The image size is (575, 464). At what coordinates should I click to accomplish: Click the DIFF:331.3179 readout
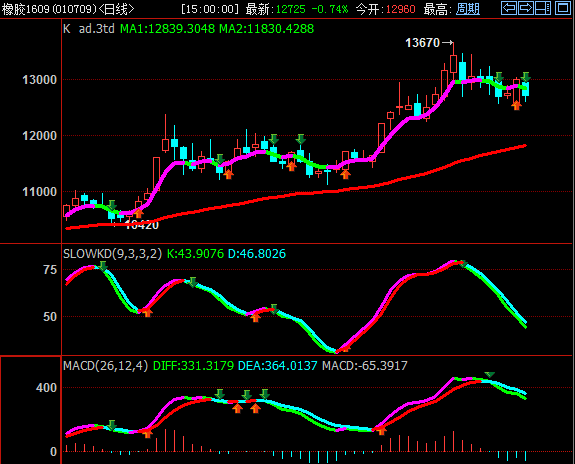point(193,365)
